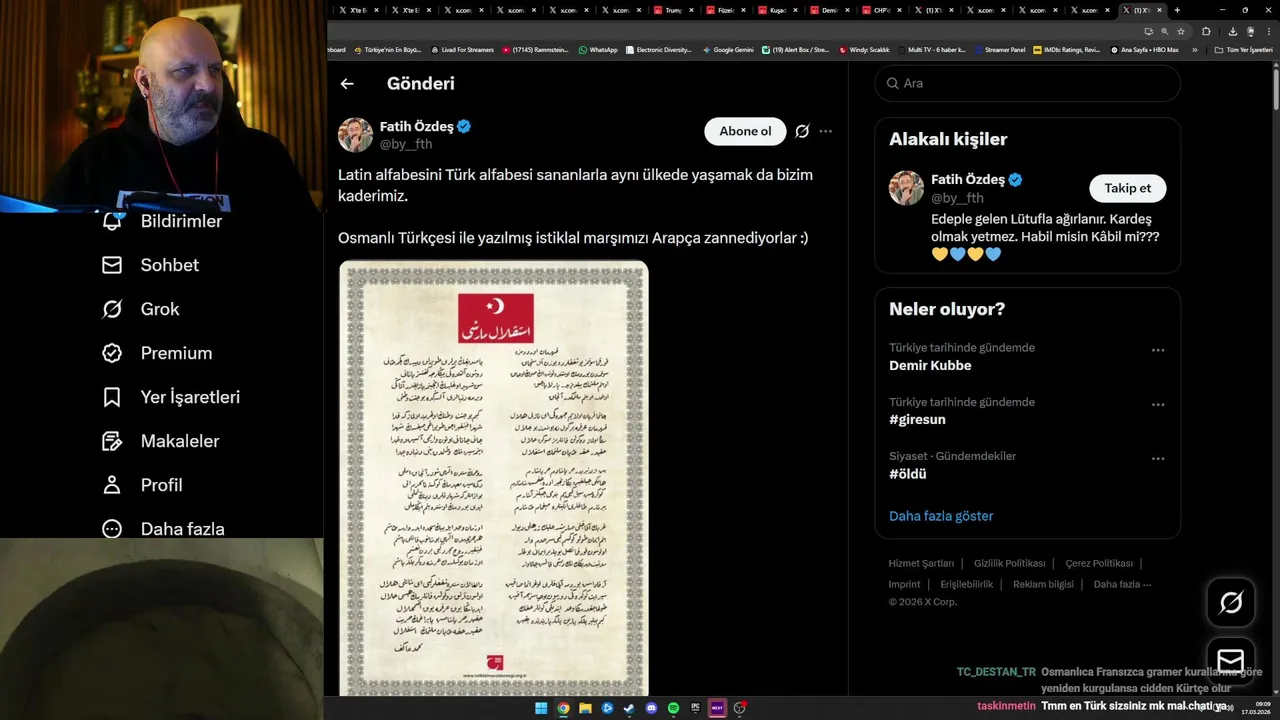Open the floating Grok button
The image size is (1280, 720).
tap(1231, 602)
